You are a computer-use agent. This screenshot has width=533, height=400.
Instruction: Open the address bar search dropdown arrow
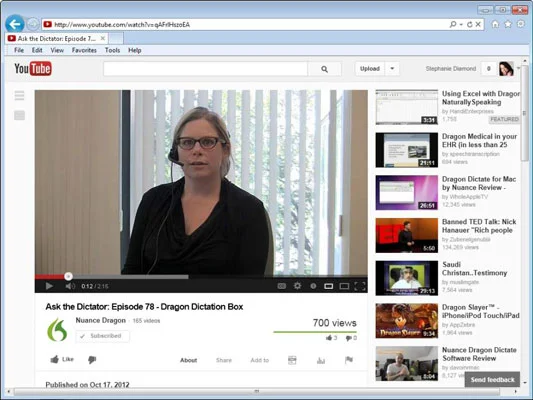coord(461,24)
